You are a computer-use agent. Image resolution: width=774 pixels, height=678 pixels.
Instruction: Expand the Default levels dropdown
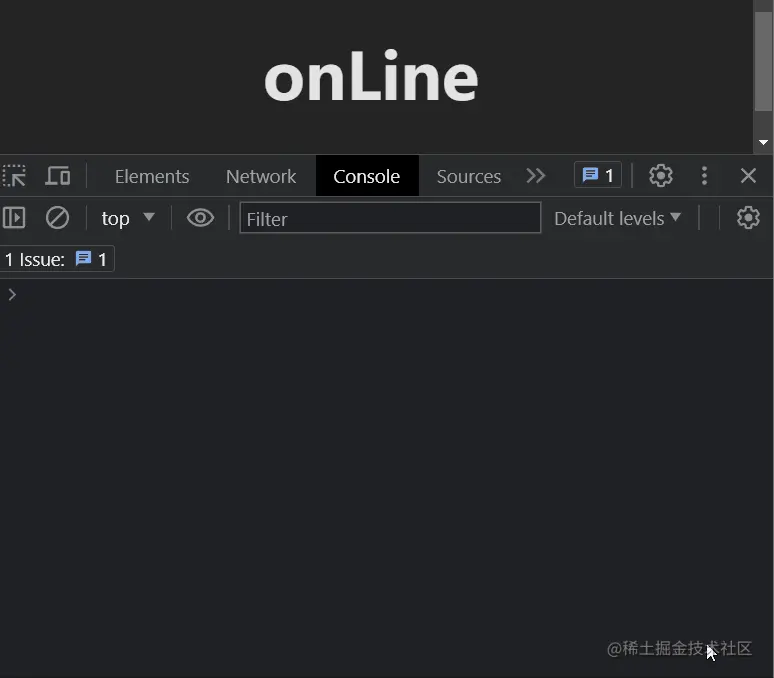coord(617,218)
